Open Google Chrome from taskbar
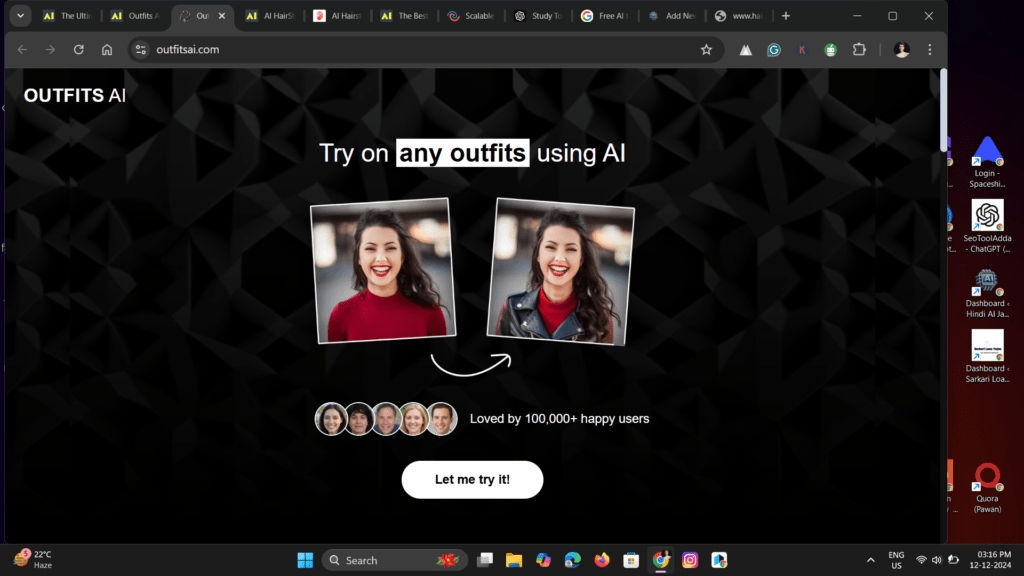The height and width of the screenshot is (576, 1024). (x=660, y=560)
